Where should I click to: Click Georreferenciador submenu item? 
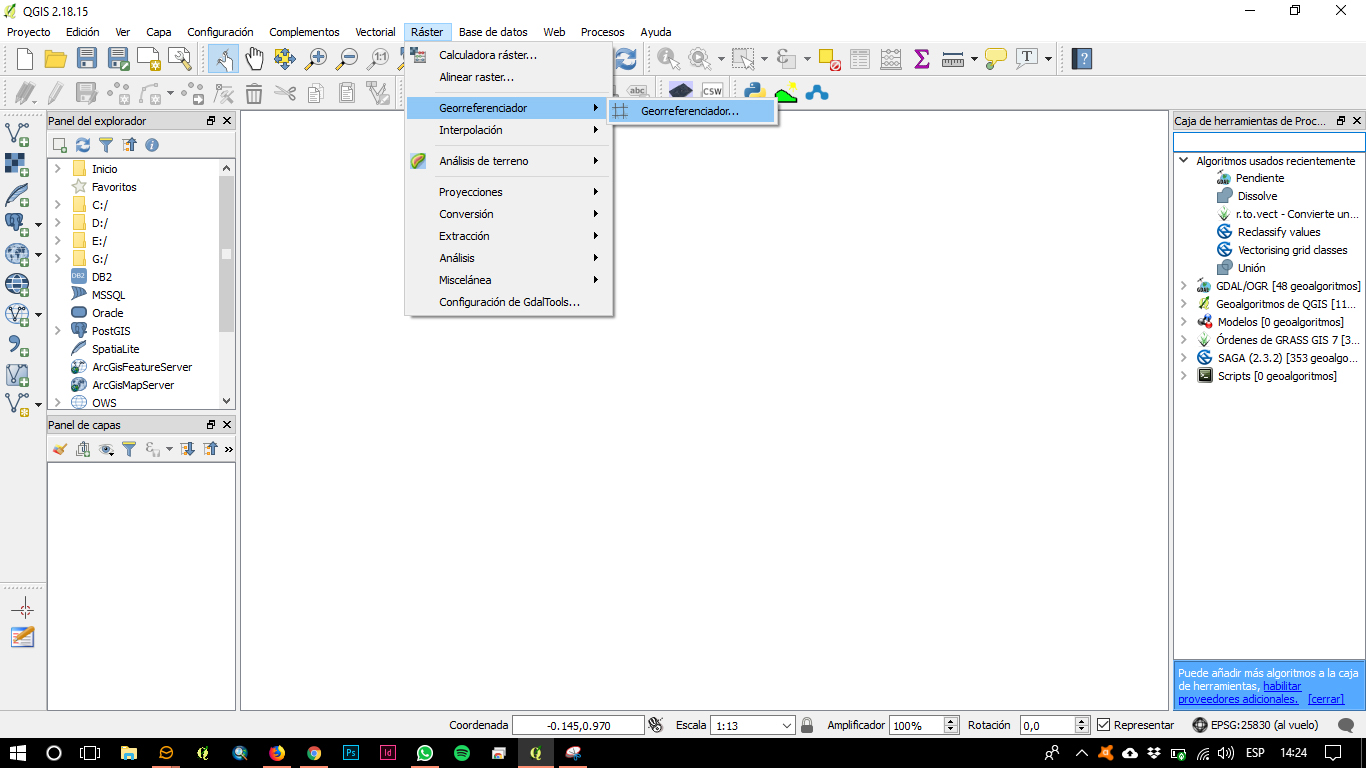(691, 111)
